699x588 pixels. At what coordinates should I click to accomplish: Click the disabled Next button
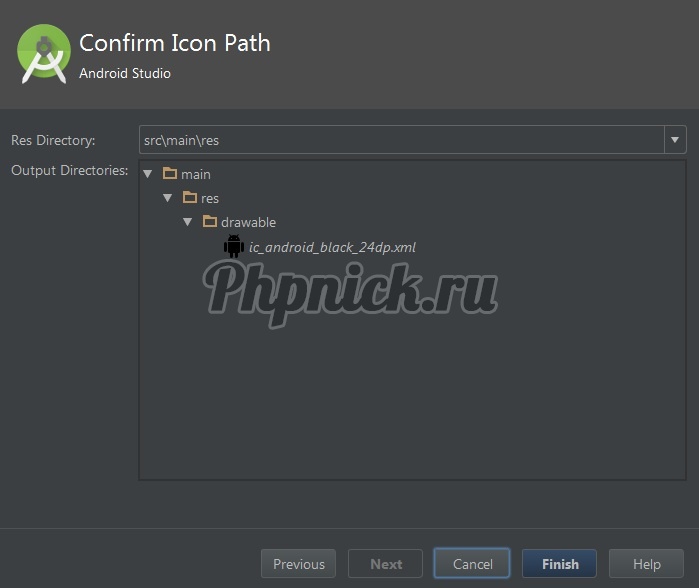coord(385,564)
